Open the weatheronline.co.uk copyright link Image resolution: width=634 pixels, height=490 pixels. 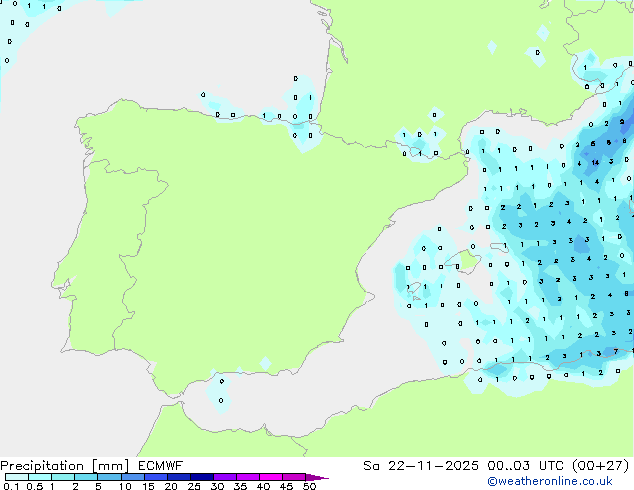550,482
